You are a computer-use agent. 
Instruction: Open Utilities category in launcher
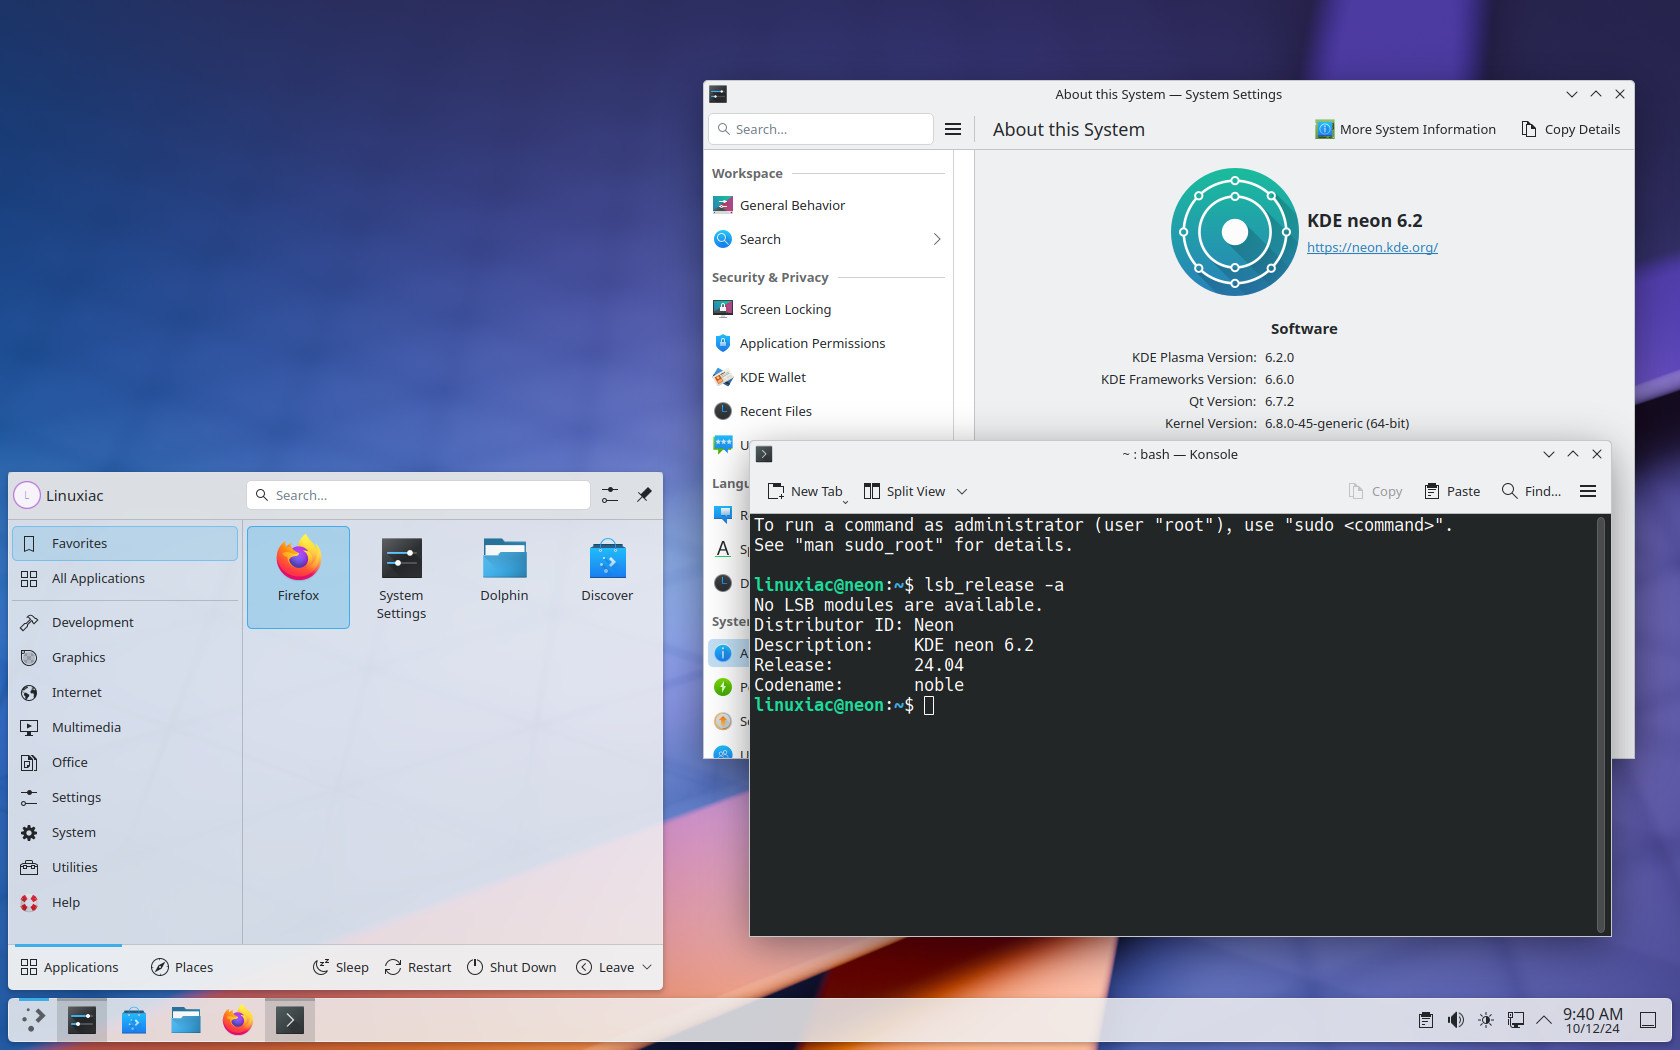click(125, 867)
